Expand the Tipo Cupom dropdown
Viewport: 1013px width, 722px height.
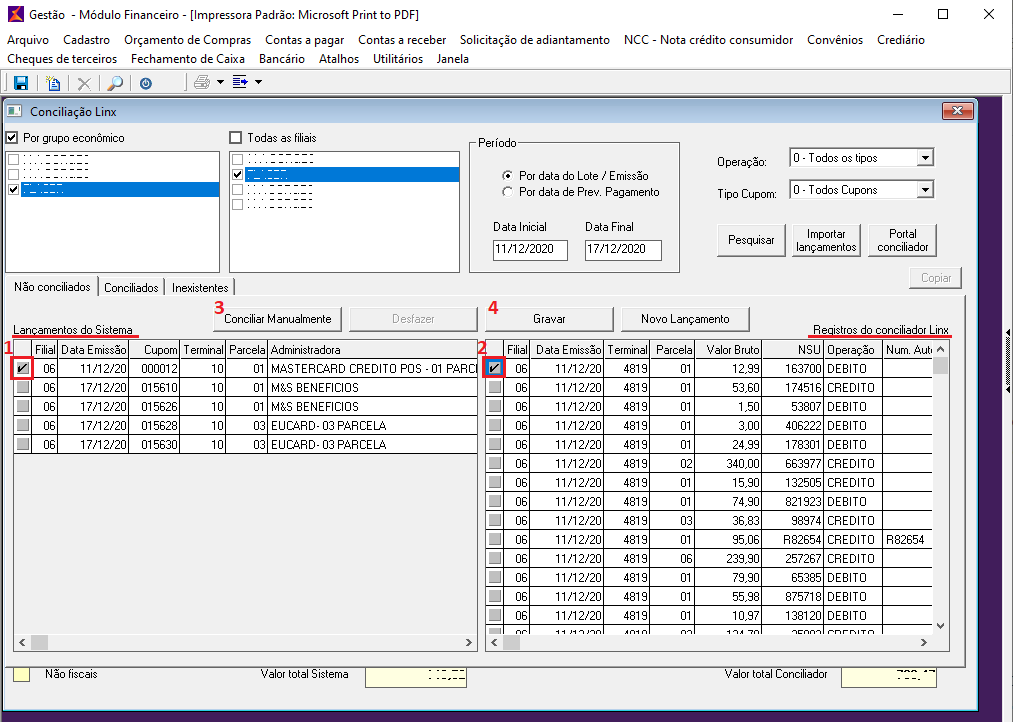(924, 190)
